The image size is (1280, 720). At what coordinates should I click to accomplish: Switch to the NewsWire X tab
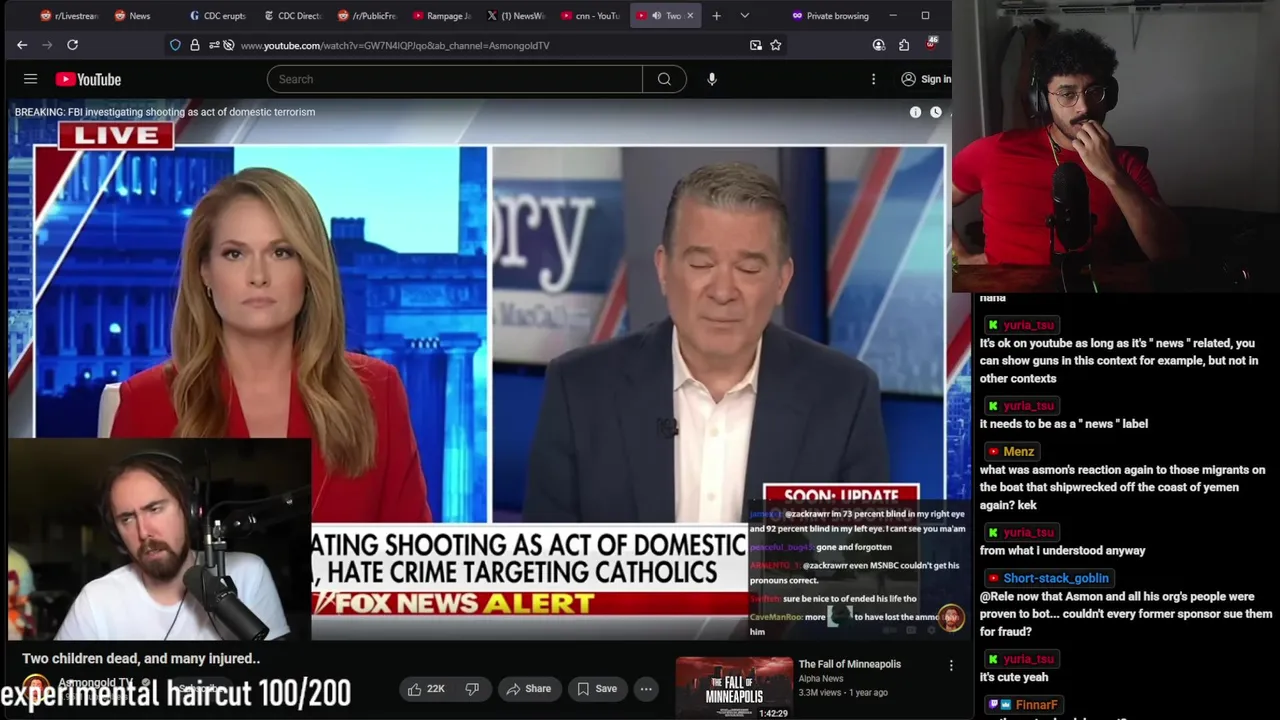coord(516,16)
